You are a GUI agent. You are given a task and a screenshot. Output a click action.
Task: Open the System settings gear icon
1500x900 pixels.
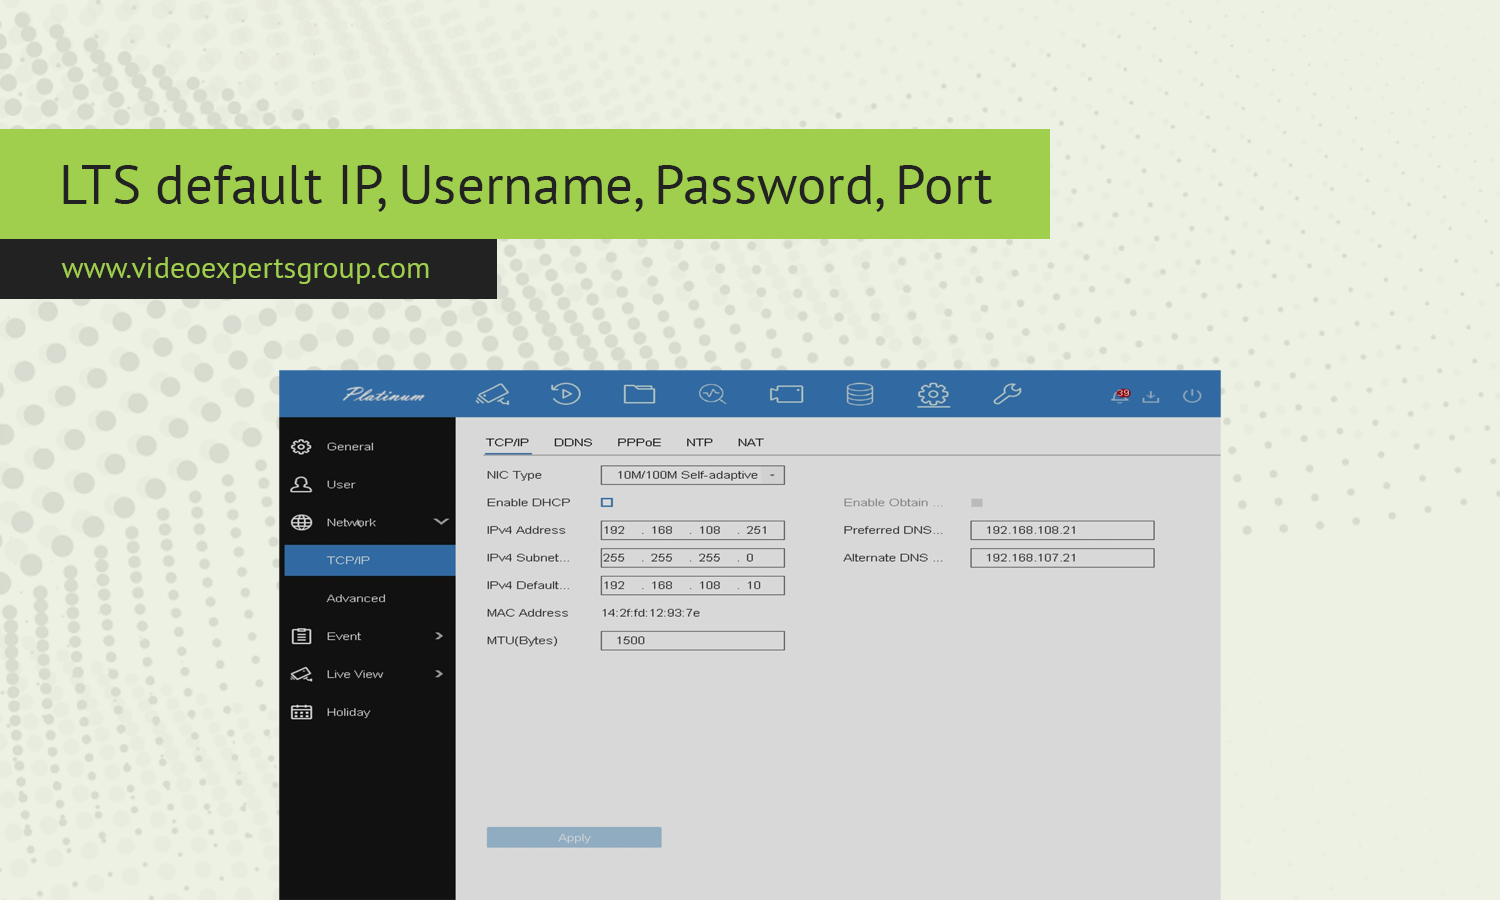[x=933, y=394]
